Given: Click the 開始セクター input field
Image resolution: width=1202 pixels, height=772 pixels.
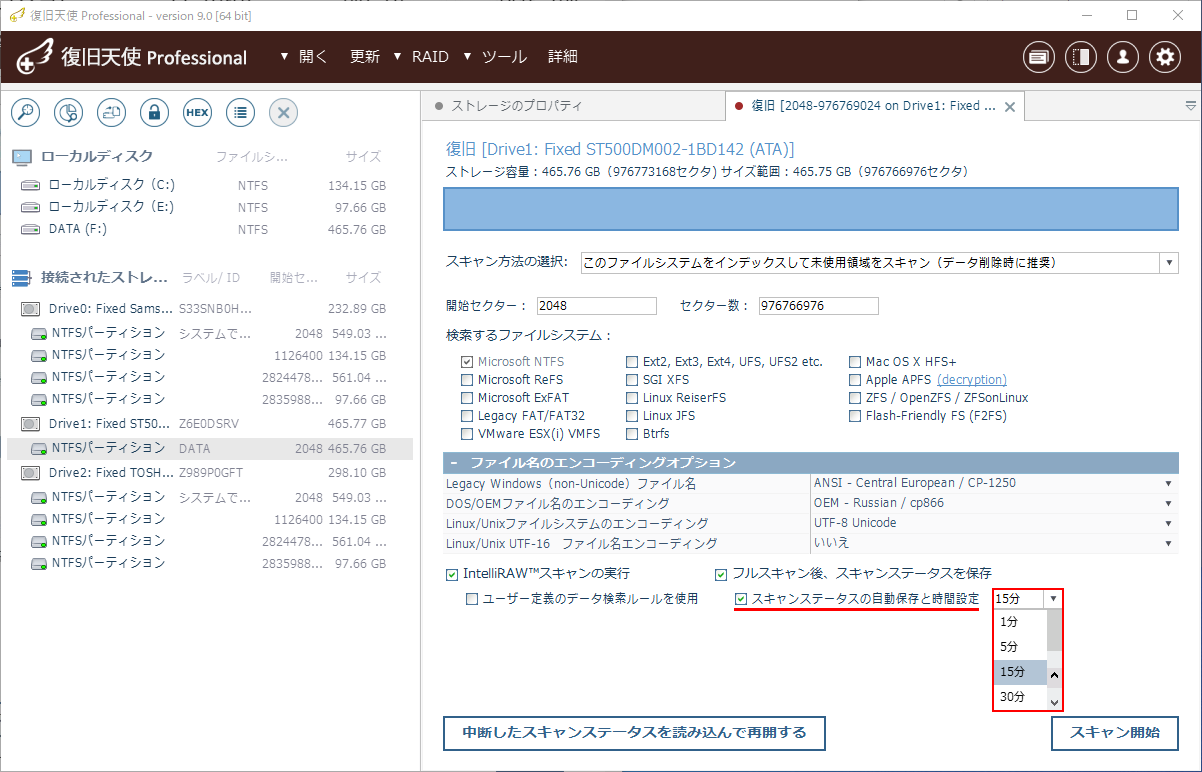Looking at the screenshot, I should 596,305.
